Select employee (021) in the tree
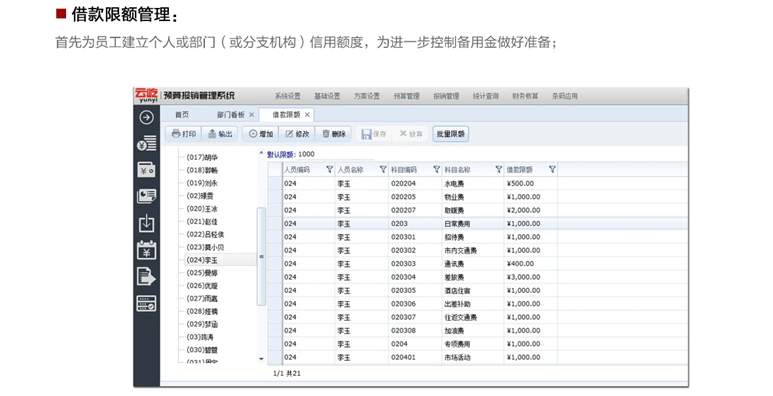This screenshot has height=396, width=773. pos(202,221)
